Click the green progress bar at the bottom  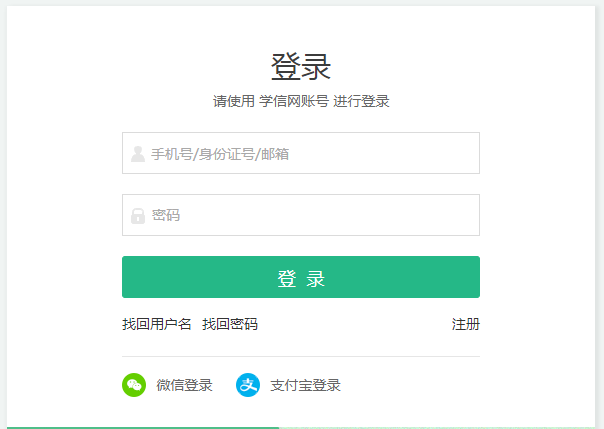coord(140,427)
